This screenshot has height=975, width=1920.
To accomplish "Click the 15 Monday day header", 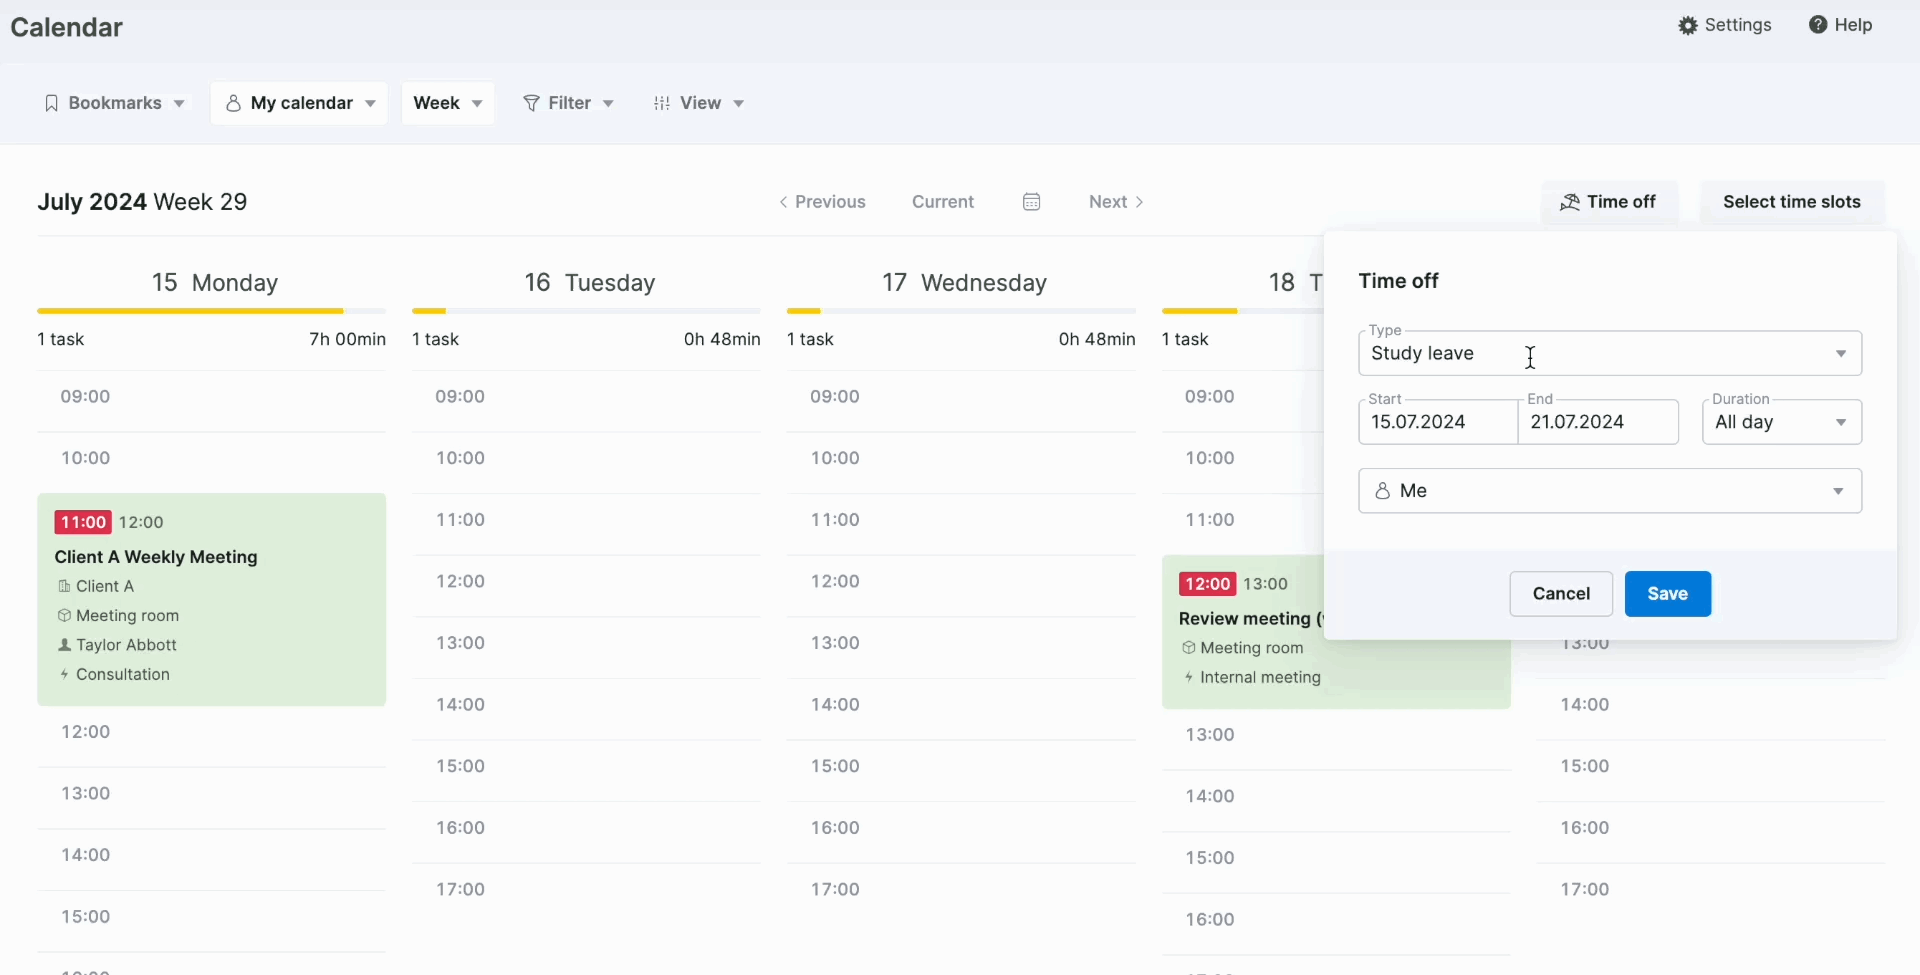I will click(214, 283).
